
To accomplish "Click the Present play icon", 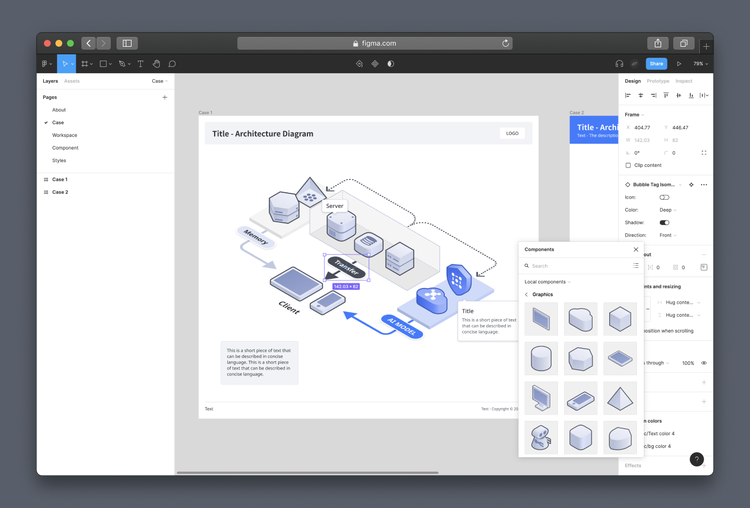I will (x=679, y=64).
